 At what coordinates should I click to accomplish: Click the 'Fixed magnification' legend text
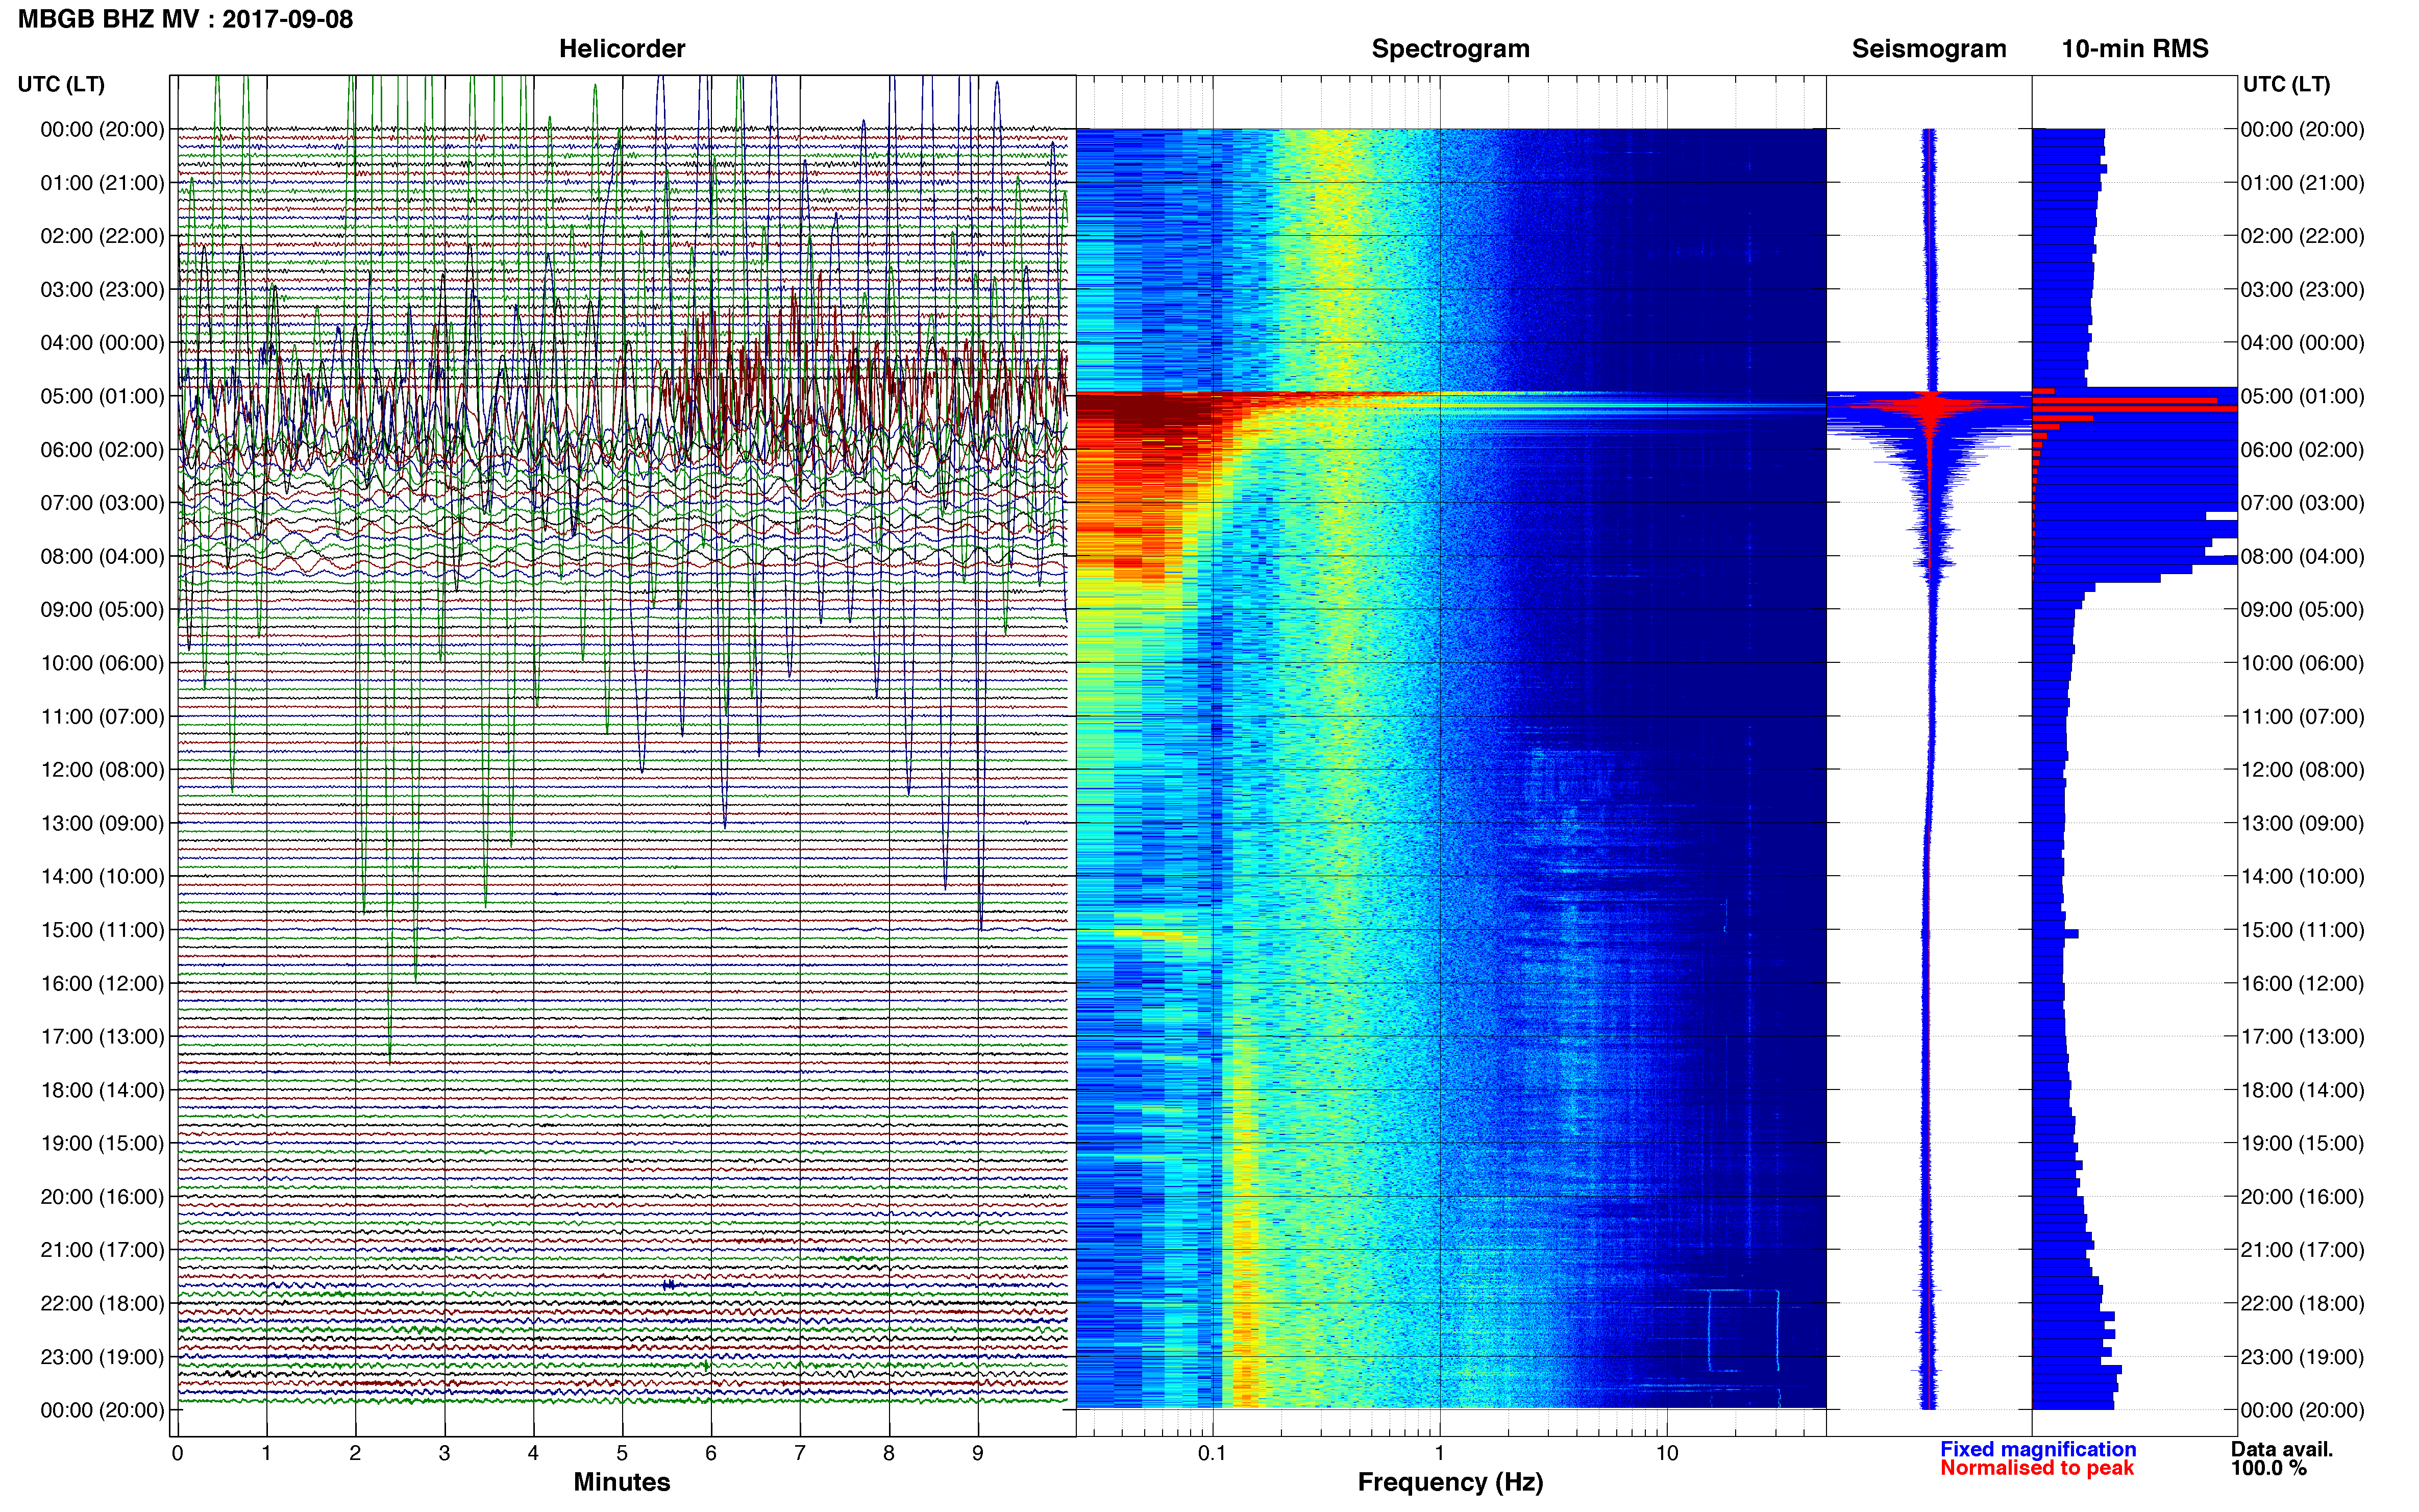2038,1449
